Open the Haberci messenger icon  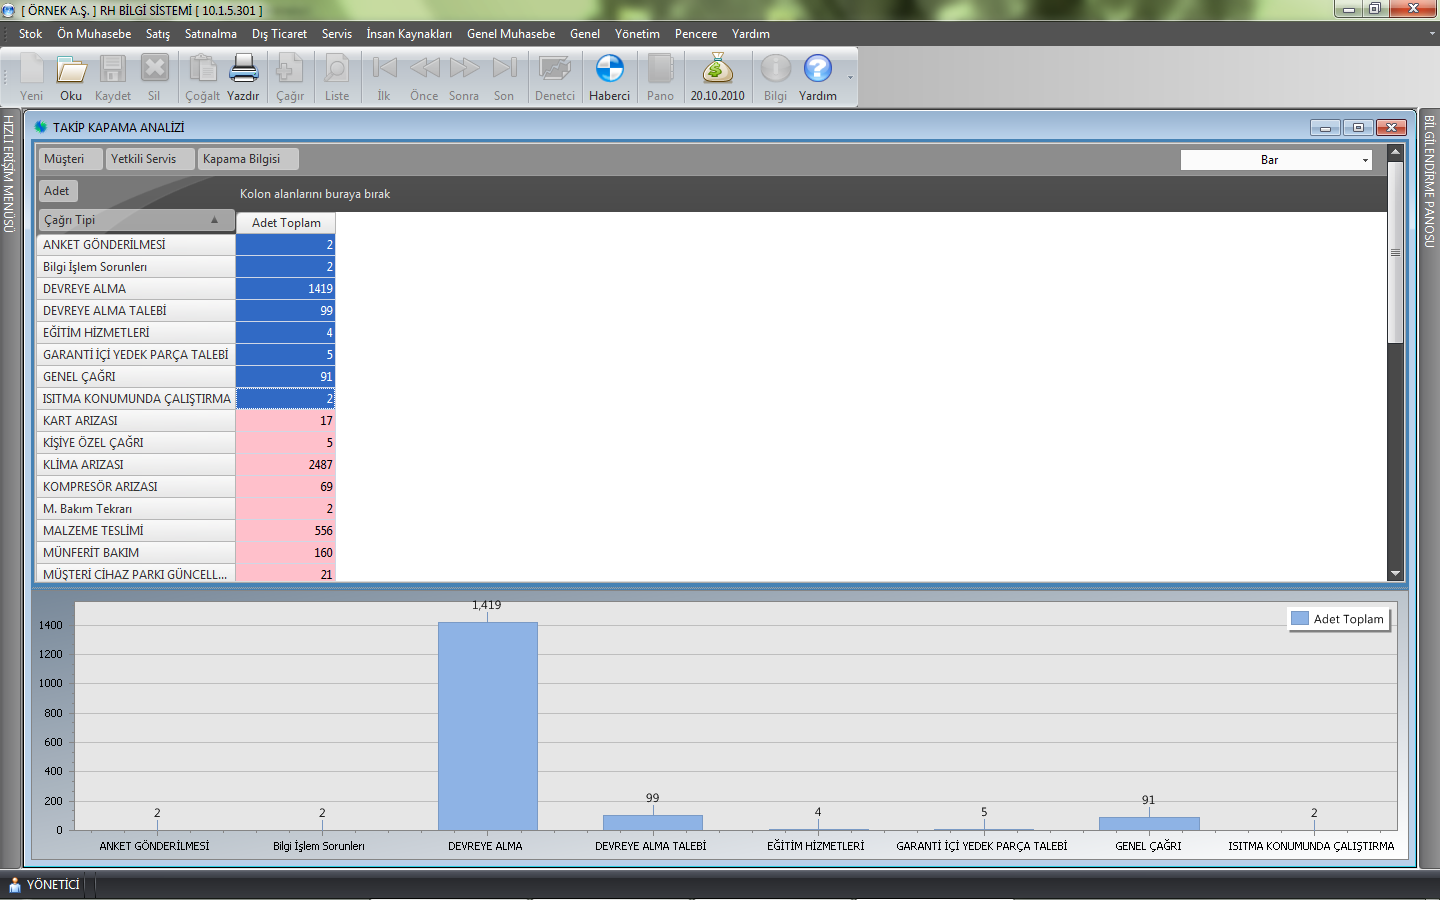pos(609,70)
